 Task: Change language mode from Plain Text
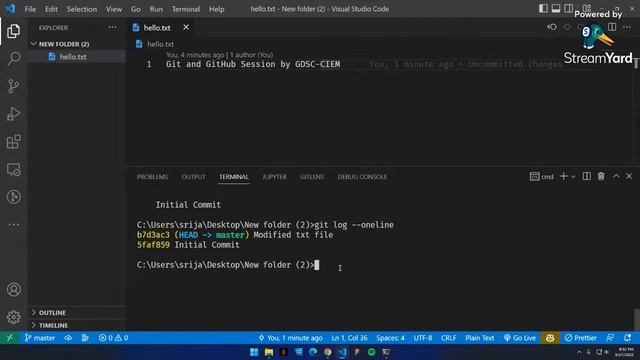point(480,338)
